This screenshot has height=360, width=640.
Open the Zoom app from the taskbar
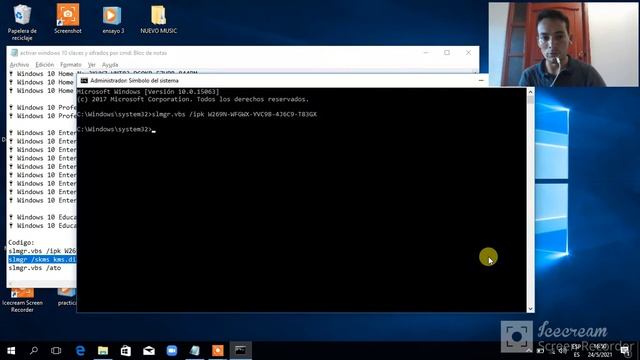click(x=172, y=350)
